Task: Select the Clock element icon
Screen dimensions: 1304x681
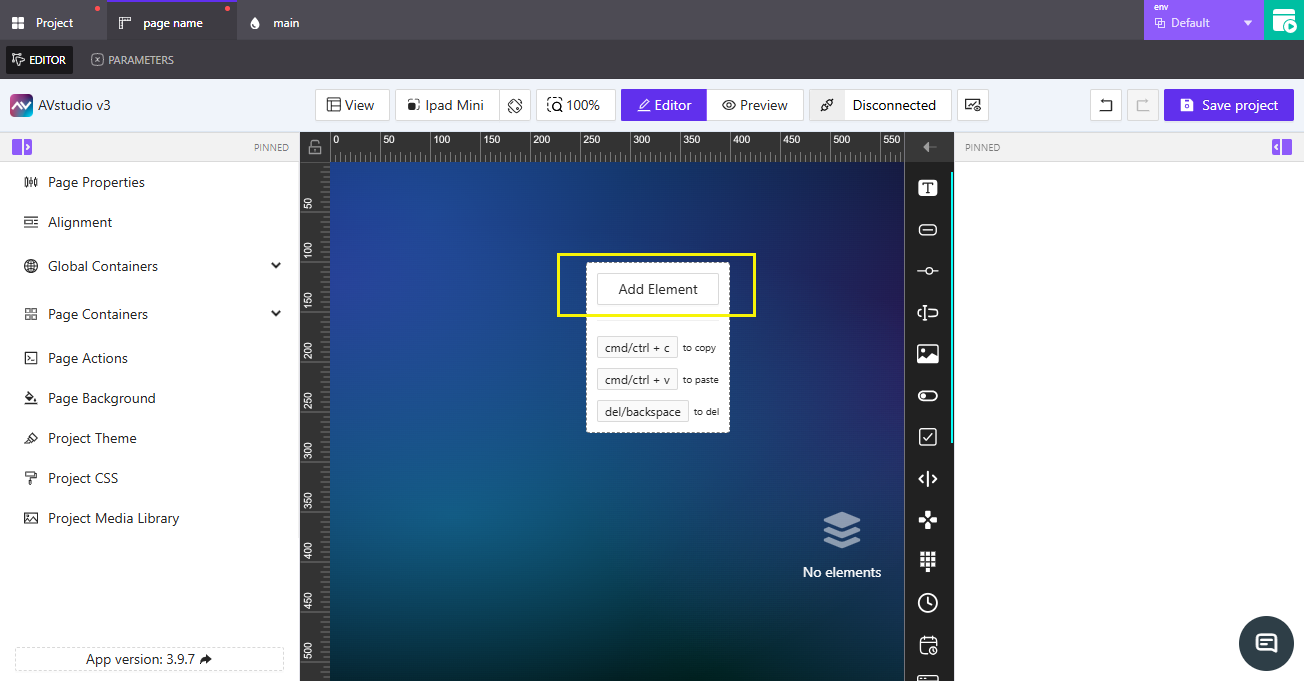Action: [927, 603]
